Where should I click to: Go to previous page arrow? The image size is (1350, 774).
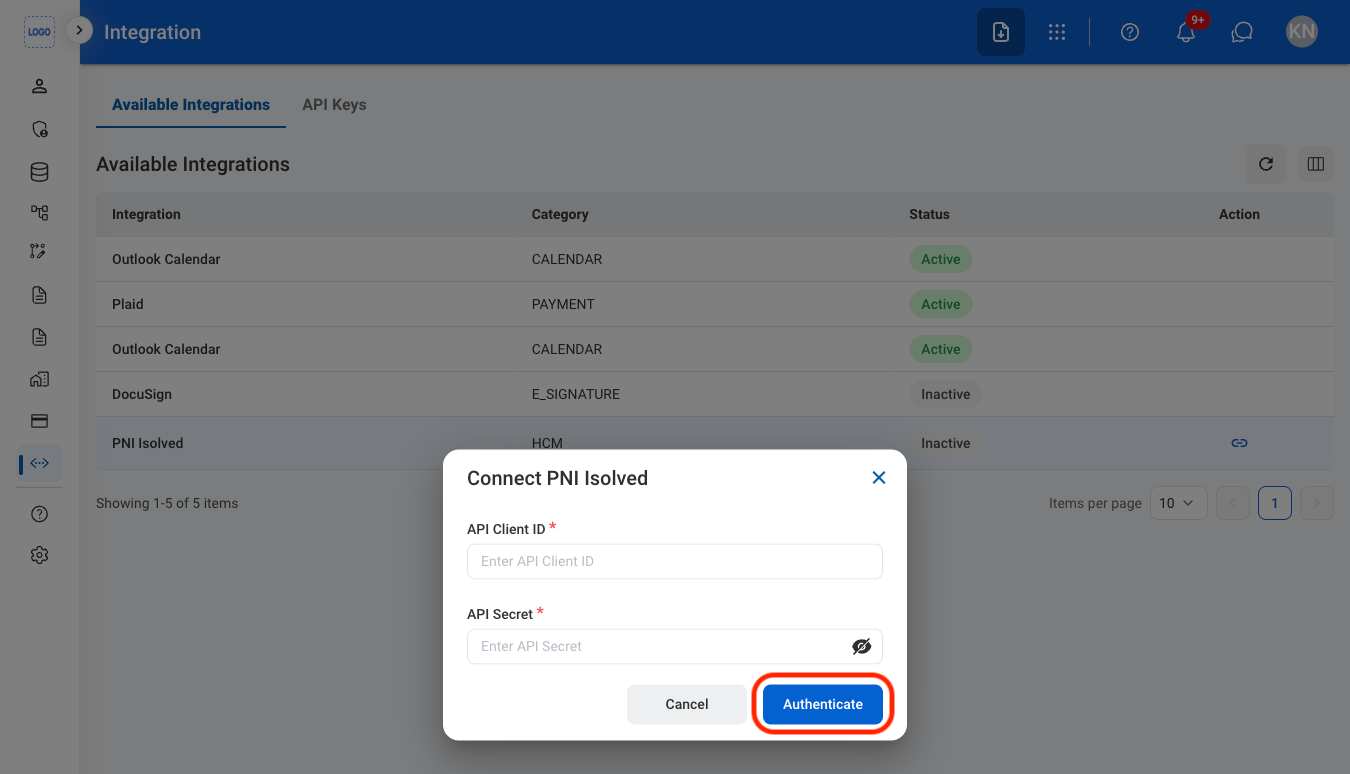pos(1234,503)
